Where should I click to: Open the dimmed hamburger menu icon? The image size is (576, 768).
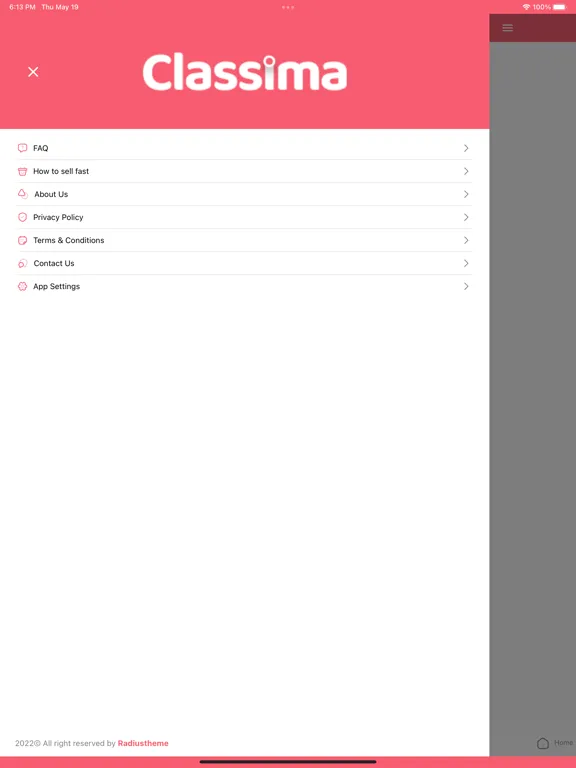point(507,28)
